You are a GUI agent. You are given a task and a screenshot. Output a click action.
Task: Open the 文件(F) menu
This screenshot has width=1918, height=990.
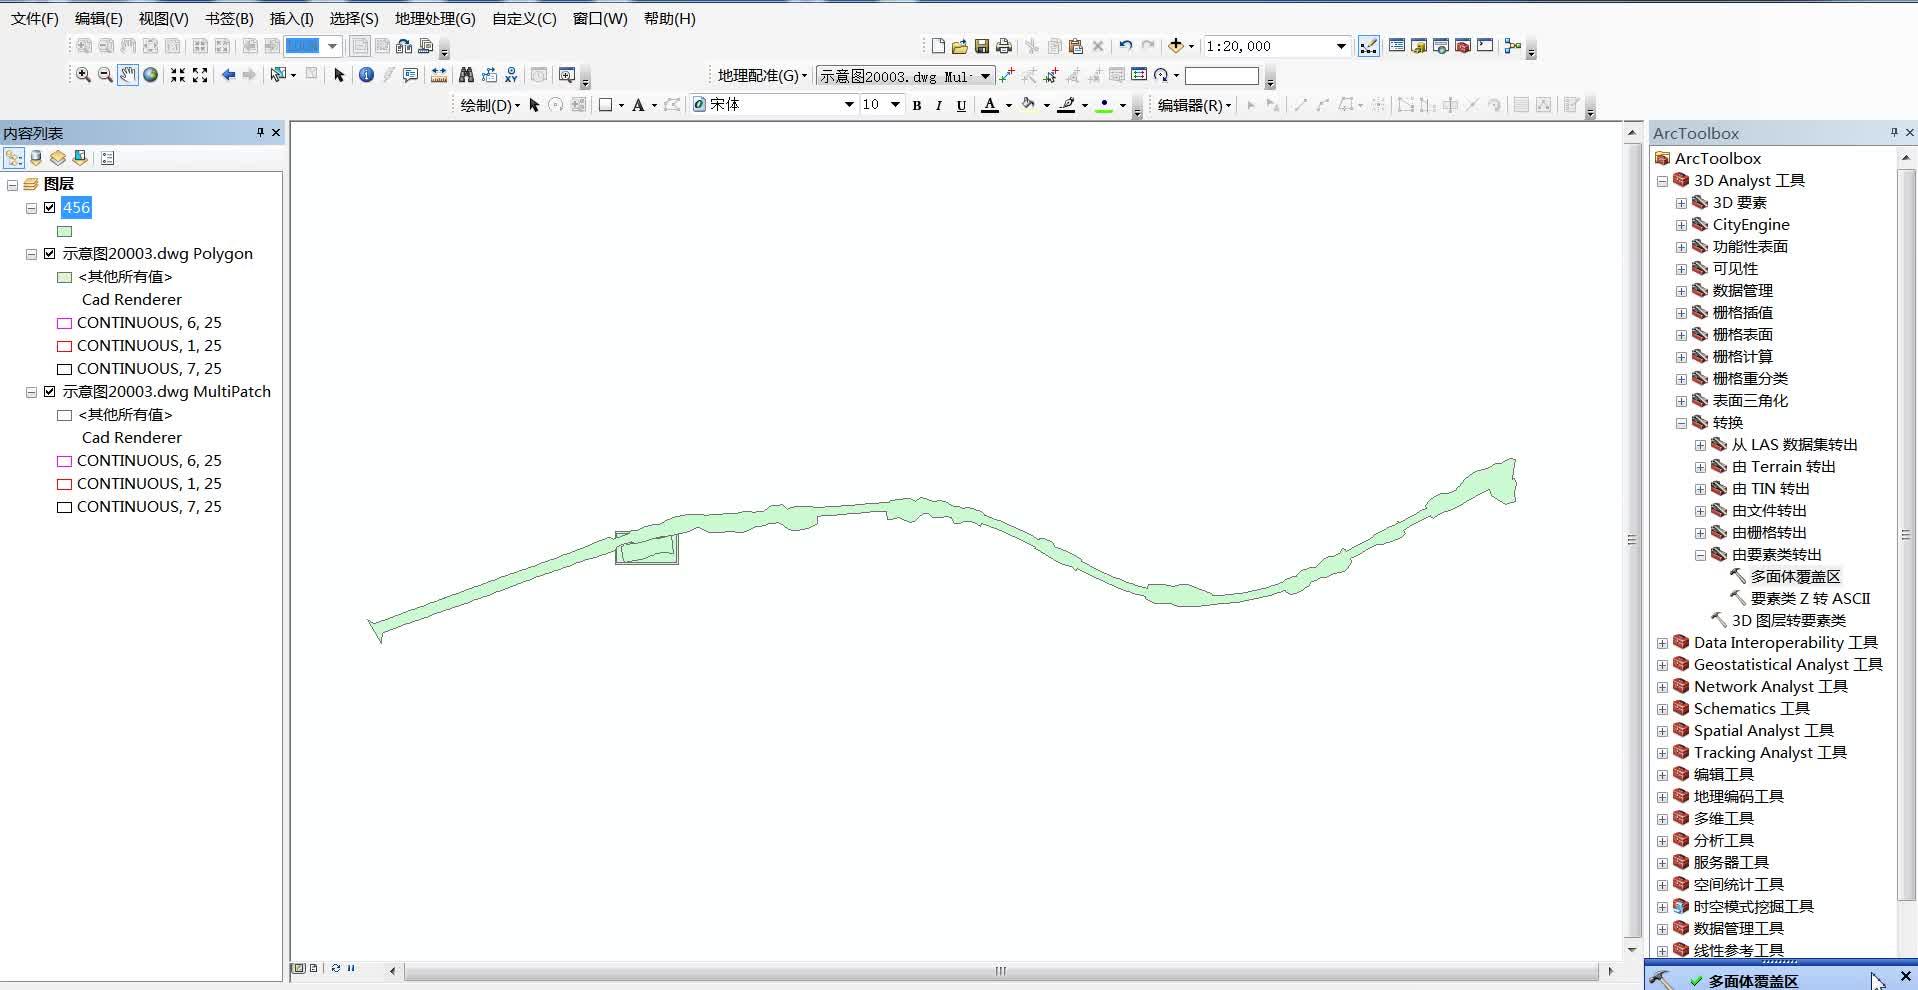point(35,19)
